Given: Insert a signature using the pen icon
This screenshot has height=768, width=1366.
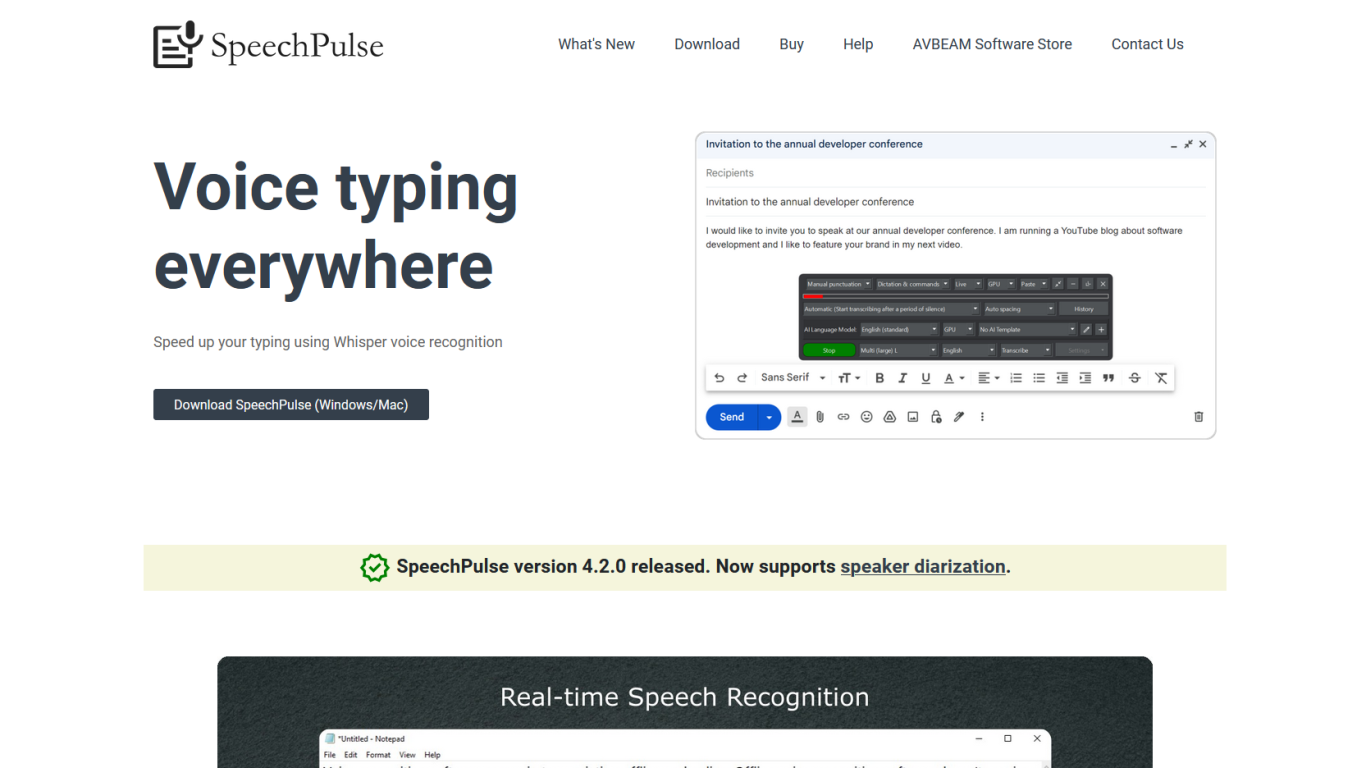Looking at the screenshot, I should [x=958, y=417].
